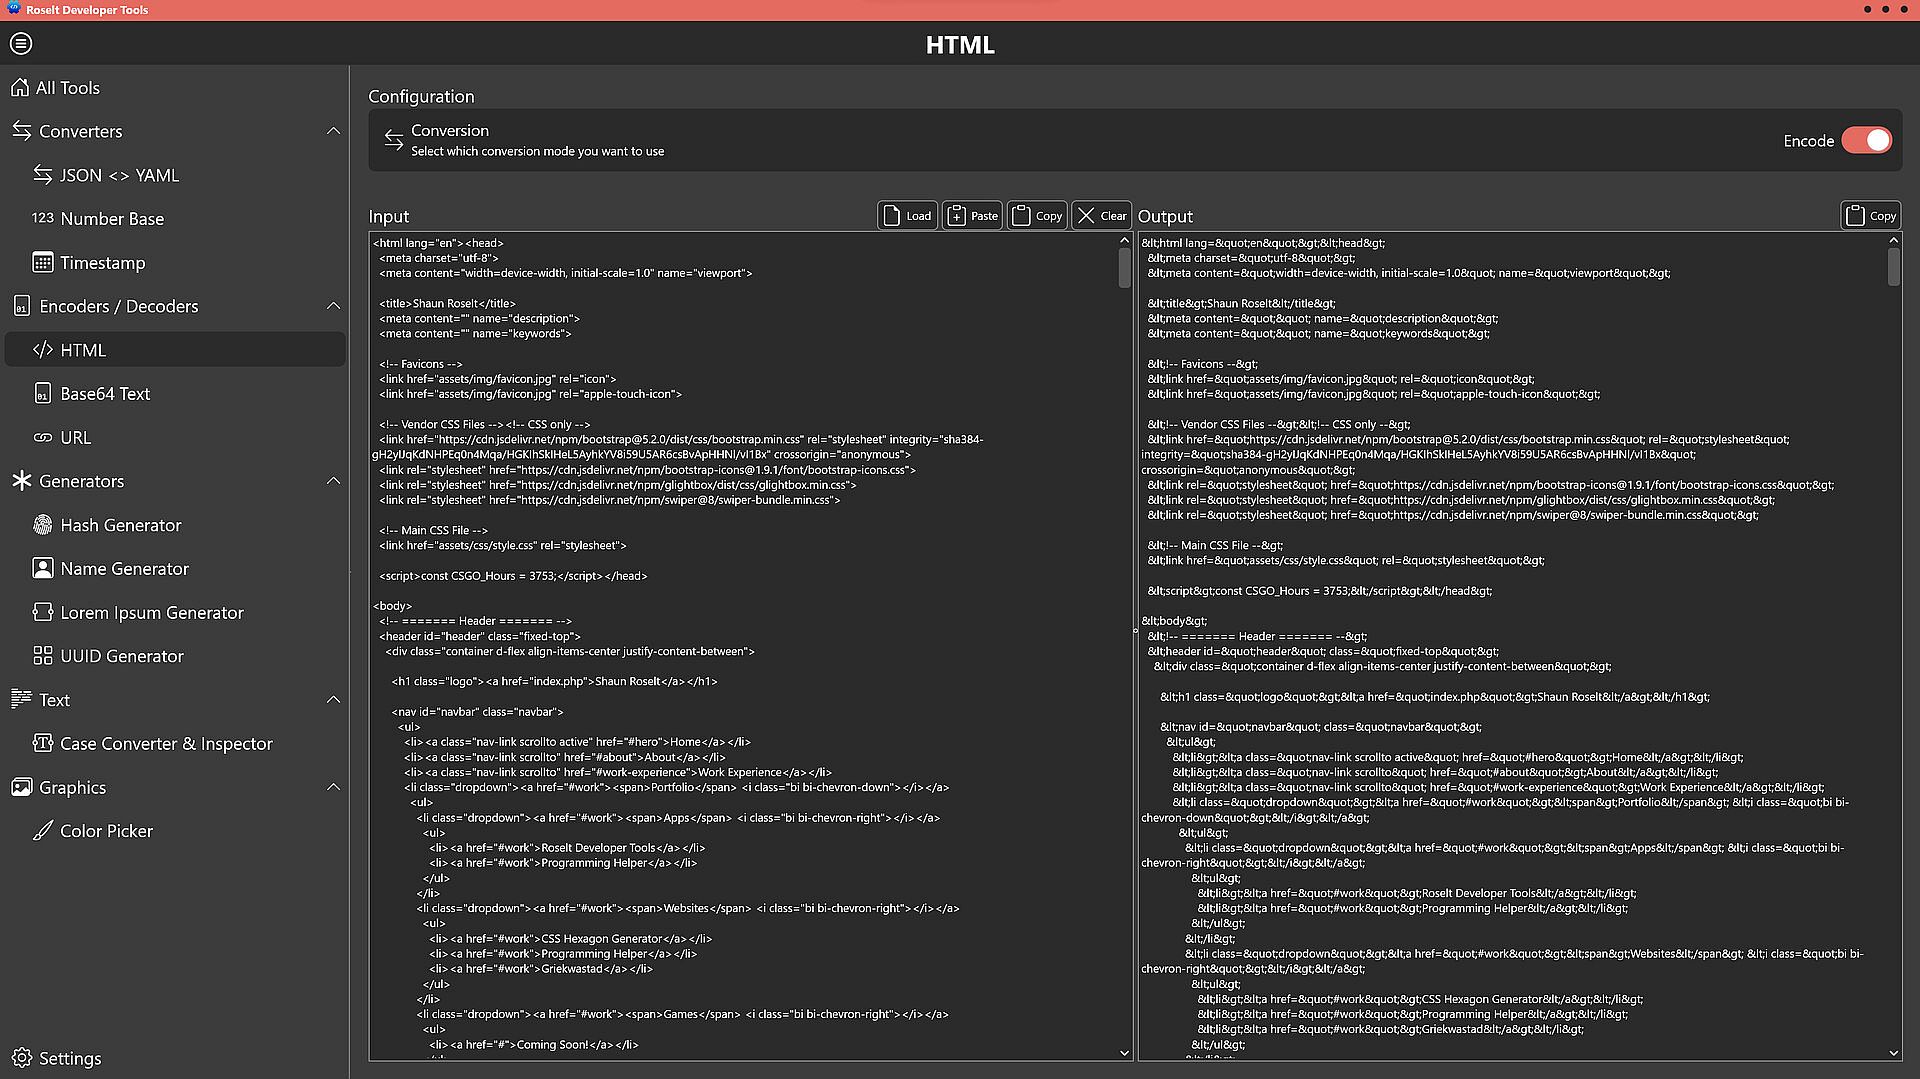Collapse the Graphics section chevron
Viewport: 1920px width, 1079px height.
tap(333, 787)
